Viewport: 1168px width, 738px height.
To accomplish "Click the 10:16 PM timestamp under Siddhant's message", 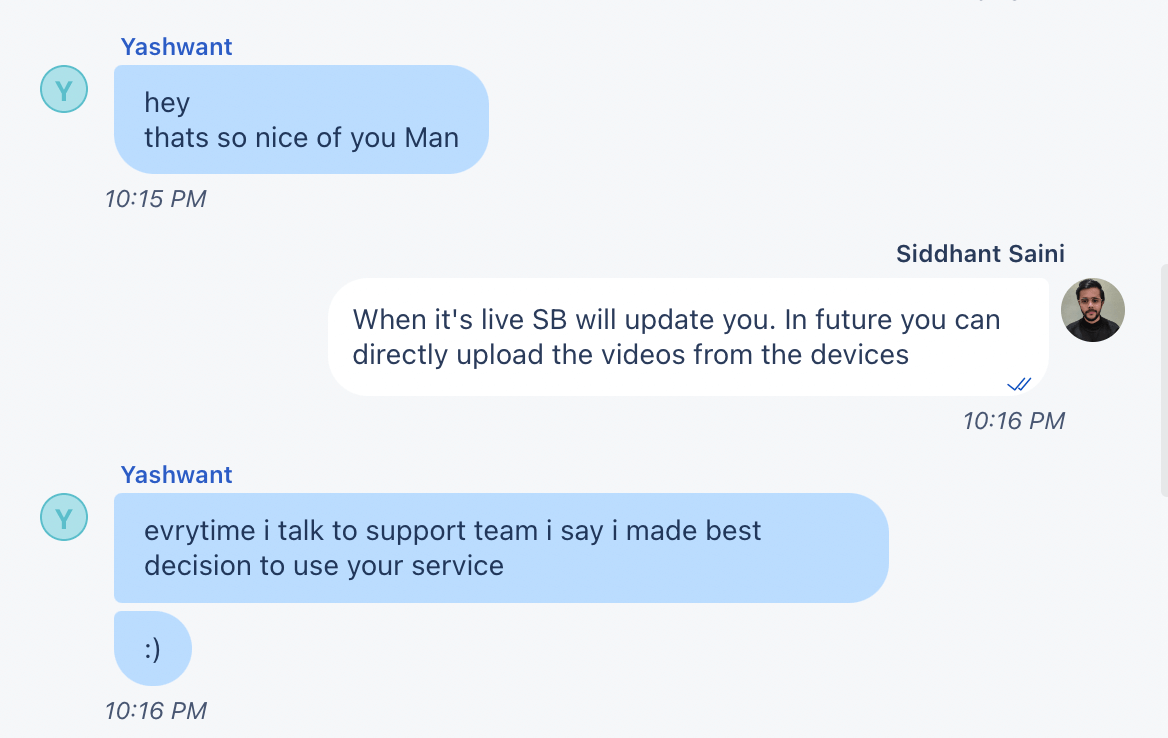I will point(1013,421).
